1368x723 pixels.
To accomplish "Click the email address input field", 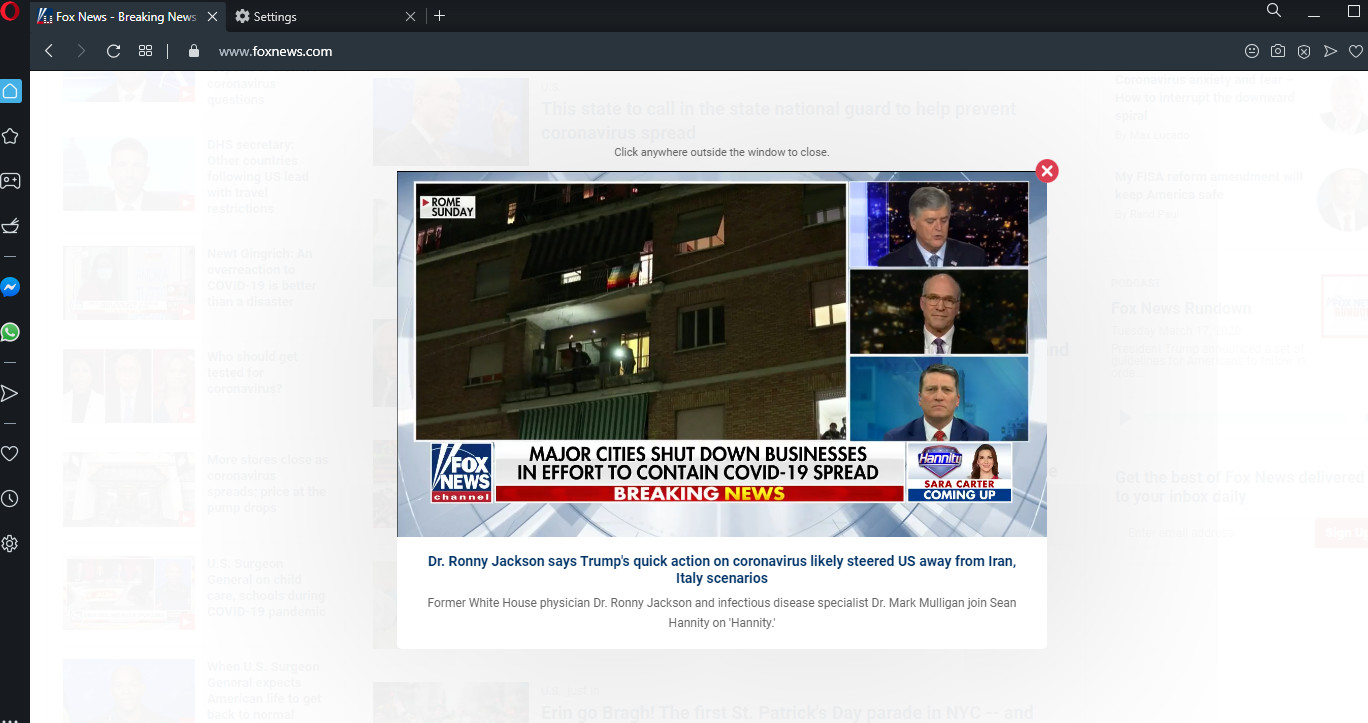I will [1212, 533].
